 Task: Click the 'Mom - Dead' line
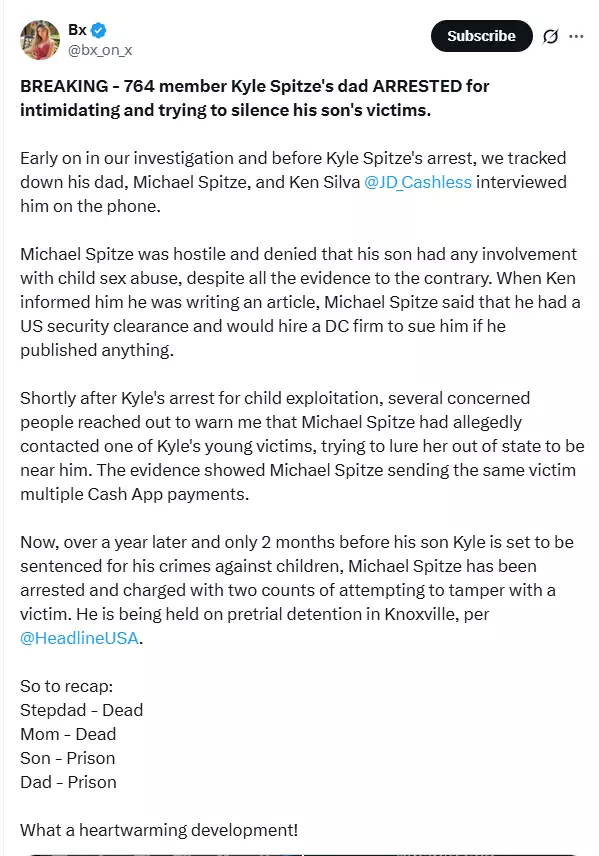coord(68,734)
